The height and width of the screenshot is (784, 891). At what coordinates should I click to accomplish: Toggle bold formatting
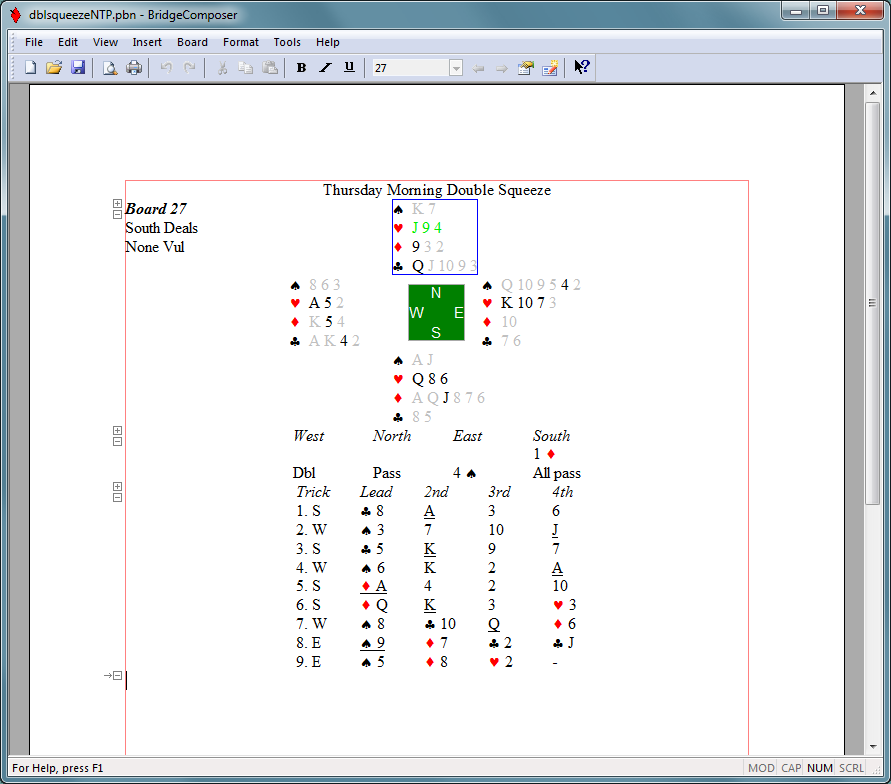click(x=301, y=68)
